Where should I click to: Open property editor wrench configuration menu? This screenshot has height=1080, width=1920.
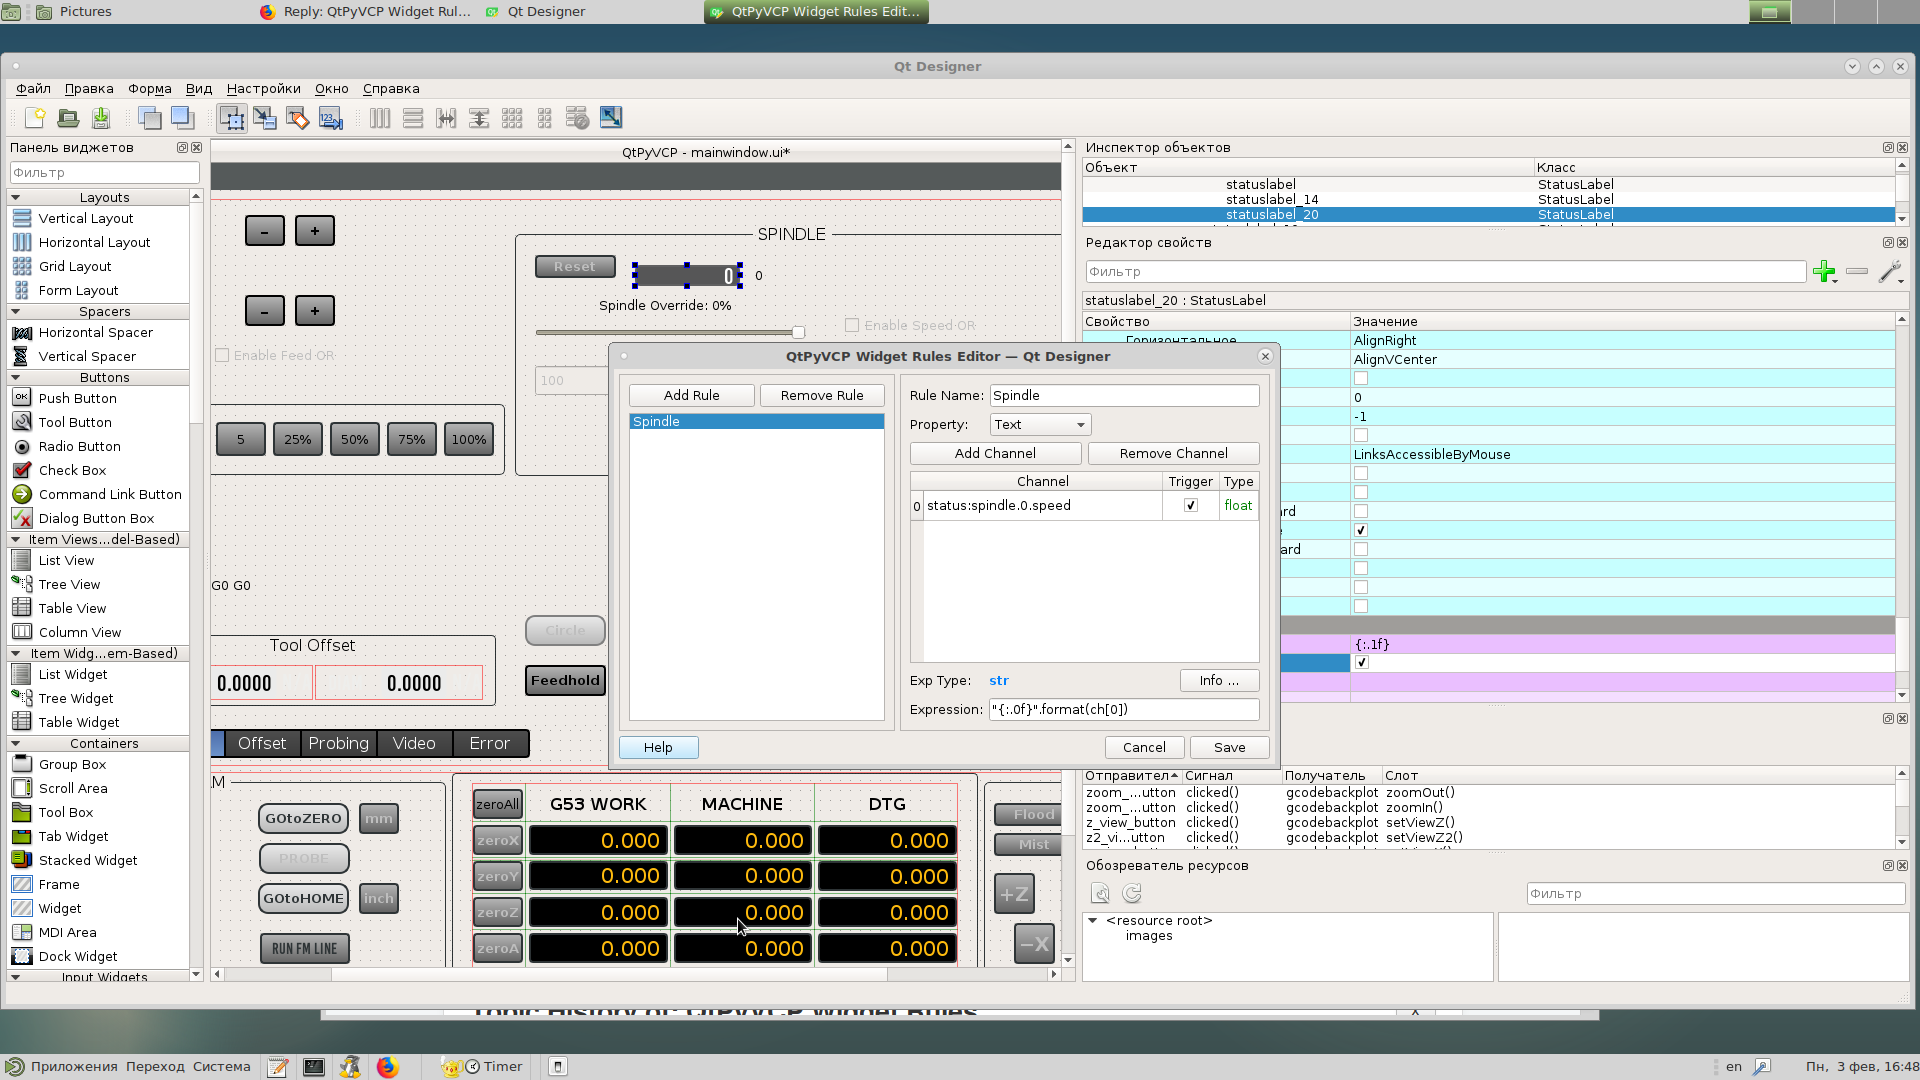pos(1890,272)
